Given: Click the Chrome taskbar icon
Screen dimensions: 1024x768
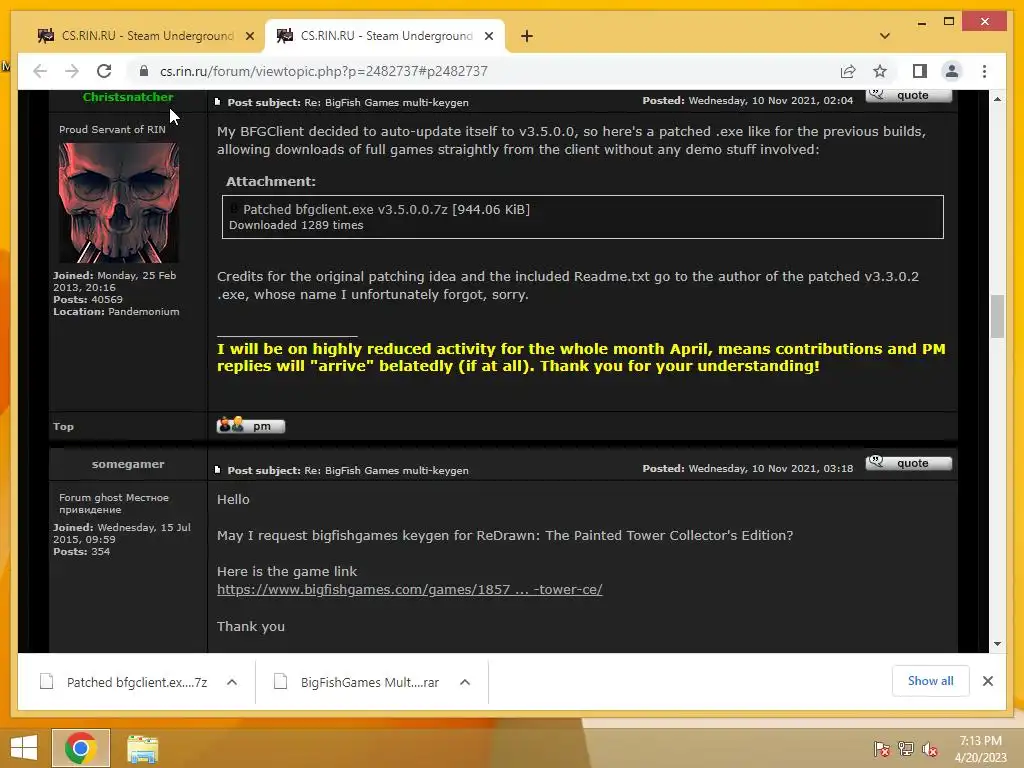Looking at the screenshot, I should [81, 748].
